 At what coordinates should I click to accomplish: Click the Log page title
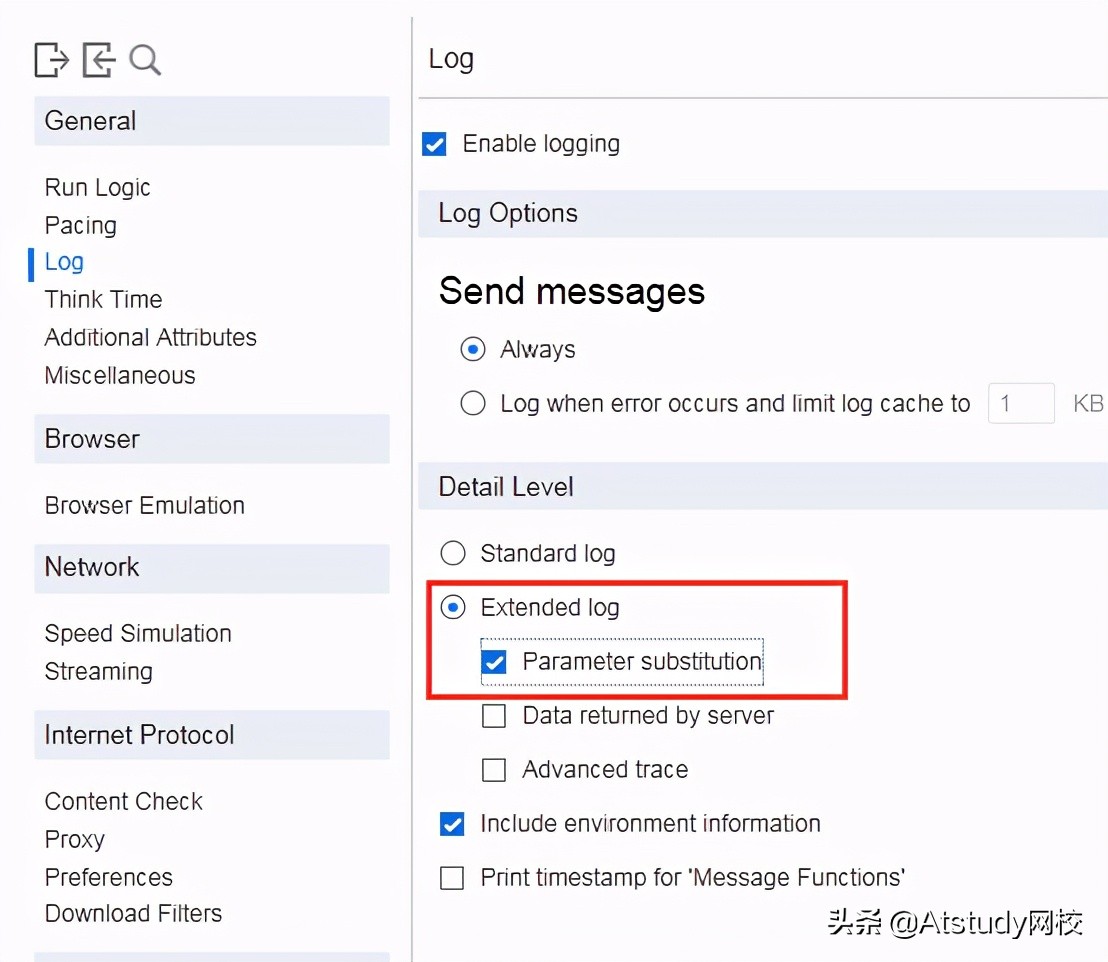(x=451, y=59)
